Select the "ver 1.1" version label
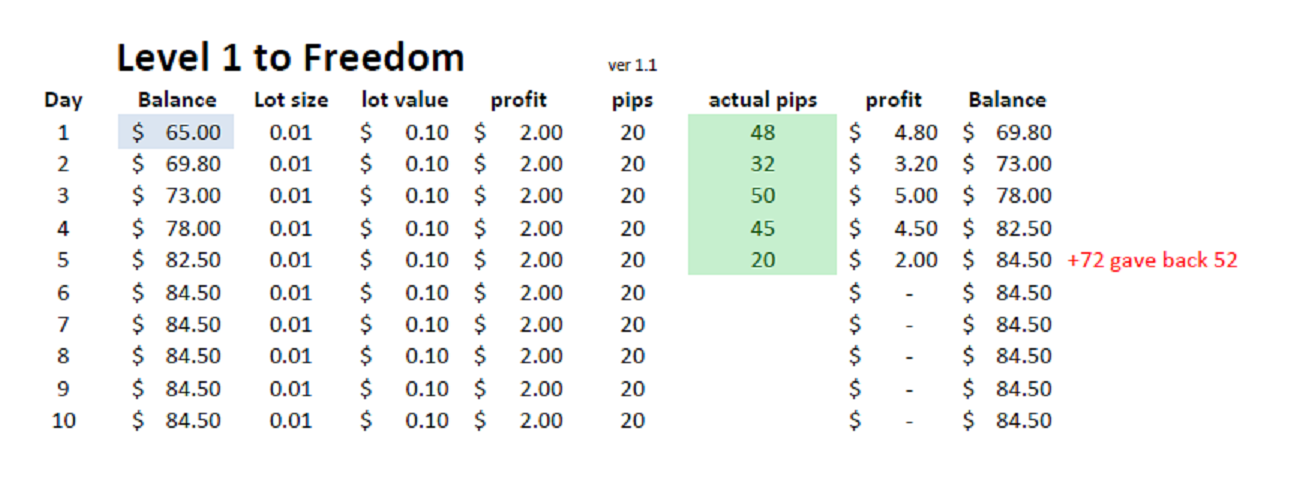Viewport: 1315px width, 501px height. pyautogui.click(x=632, y=66)
